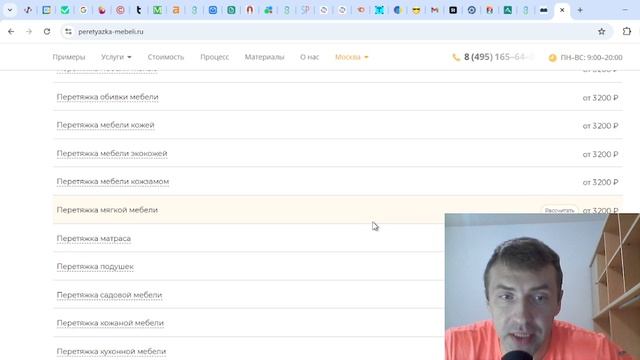
Task: Open Перетяжка обивки мебели link
Action: click(107, 97)
